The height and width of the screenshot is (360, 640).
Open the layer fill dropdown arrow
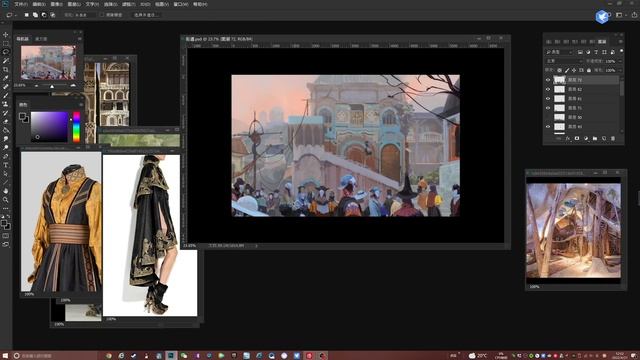[x=620, y=70]
